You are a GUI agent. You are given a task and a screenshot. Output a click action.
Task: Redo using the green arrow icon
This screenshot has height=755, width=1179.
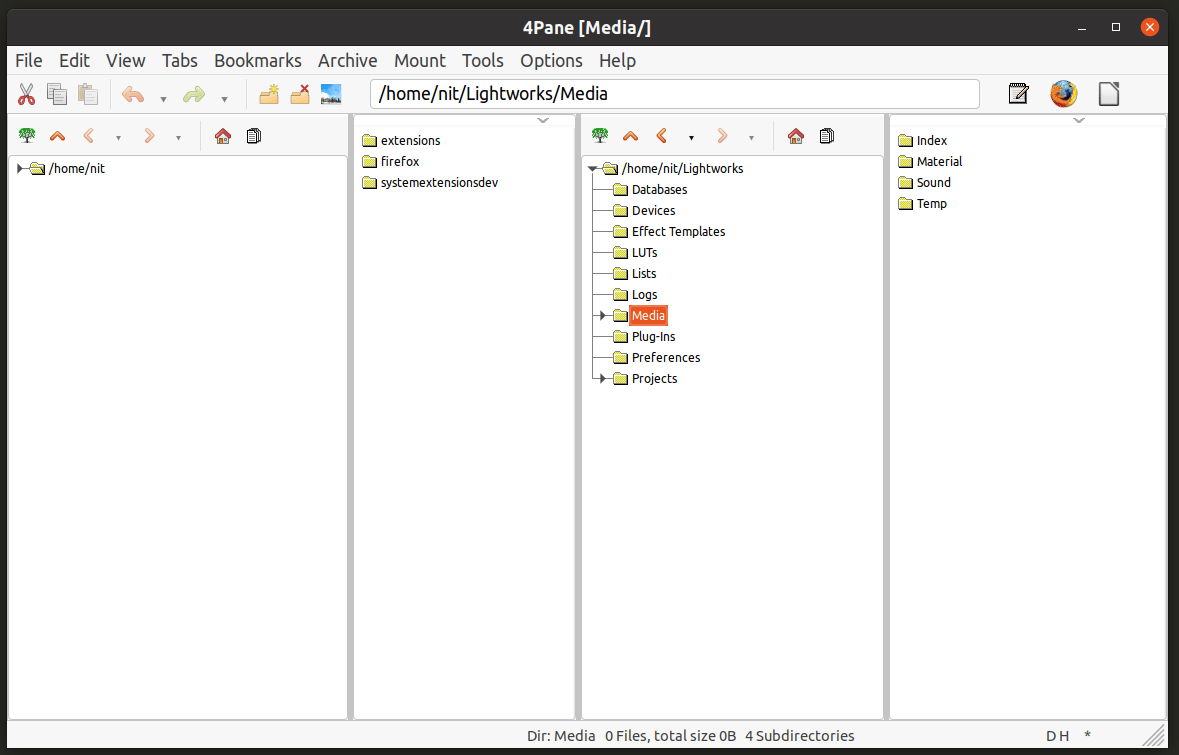pyautogui.click(x=198, y=94)
